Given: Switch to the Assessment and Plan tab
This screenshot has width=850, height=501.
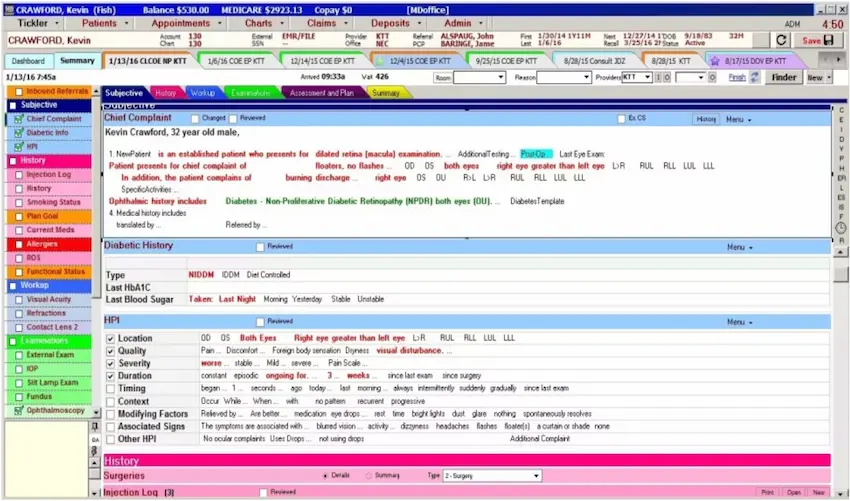Looking at the screenshot, I should [x=322, y=93].
